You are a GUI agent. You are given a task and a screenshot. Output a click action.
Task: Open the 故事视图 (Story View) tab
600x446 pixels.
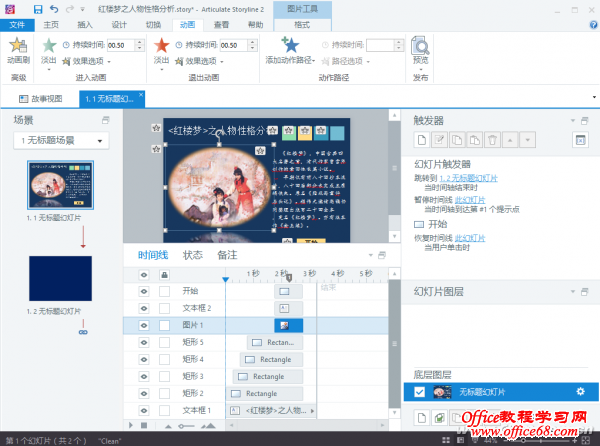47,98
